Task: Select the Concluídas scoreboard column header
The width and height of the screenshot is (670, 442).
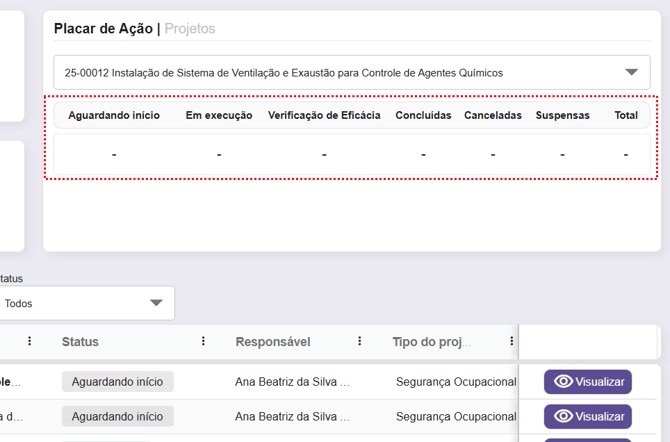Action: click(x=423, y=116)
